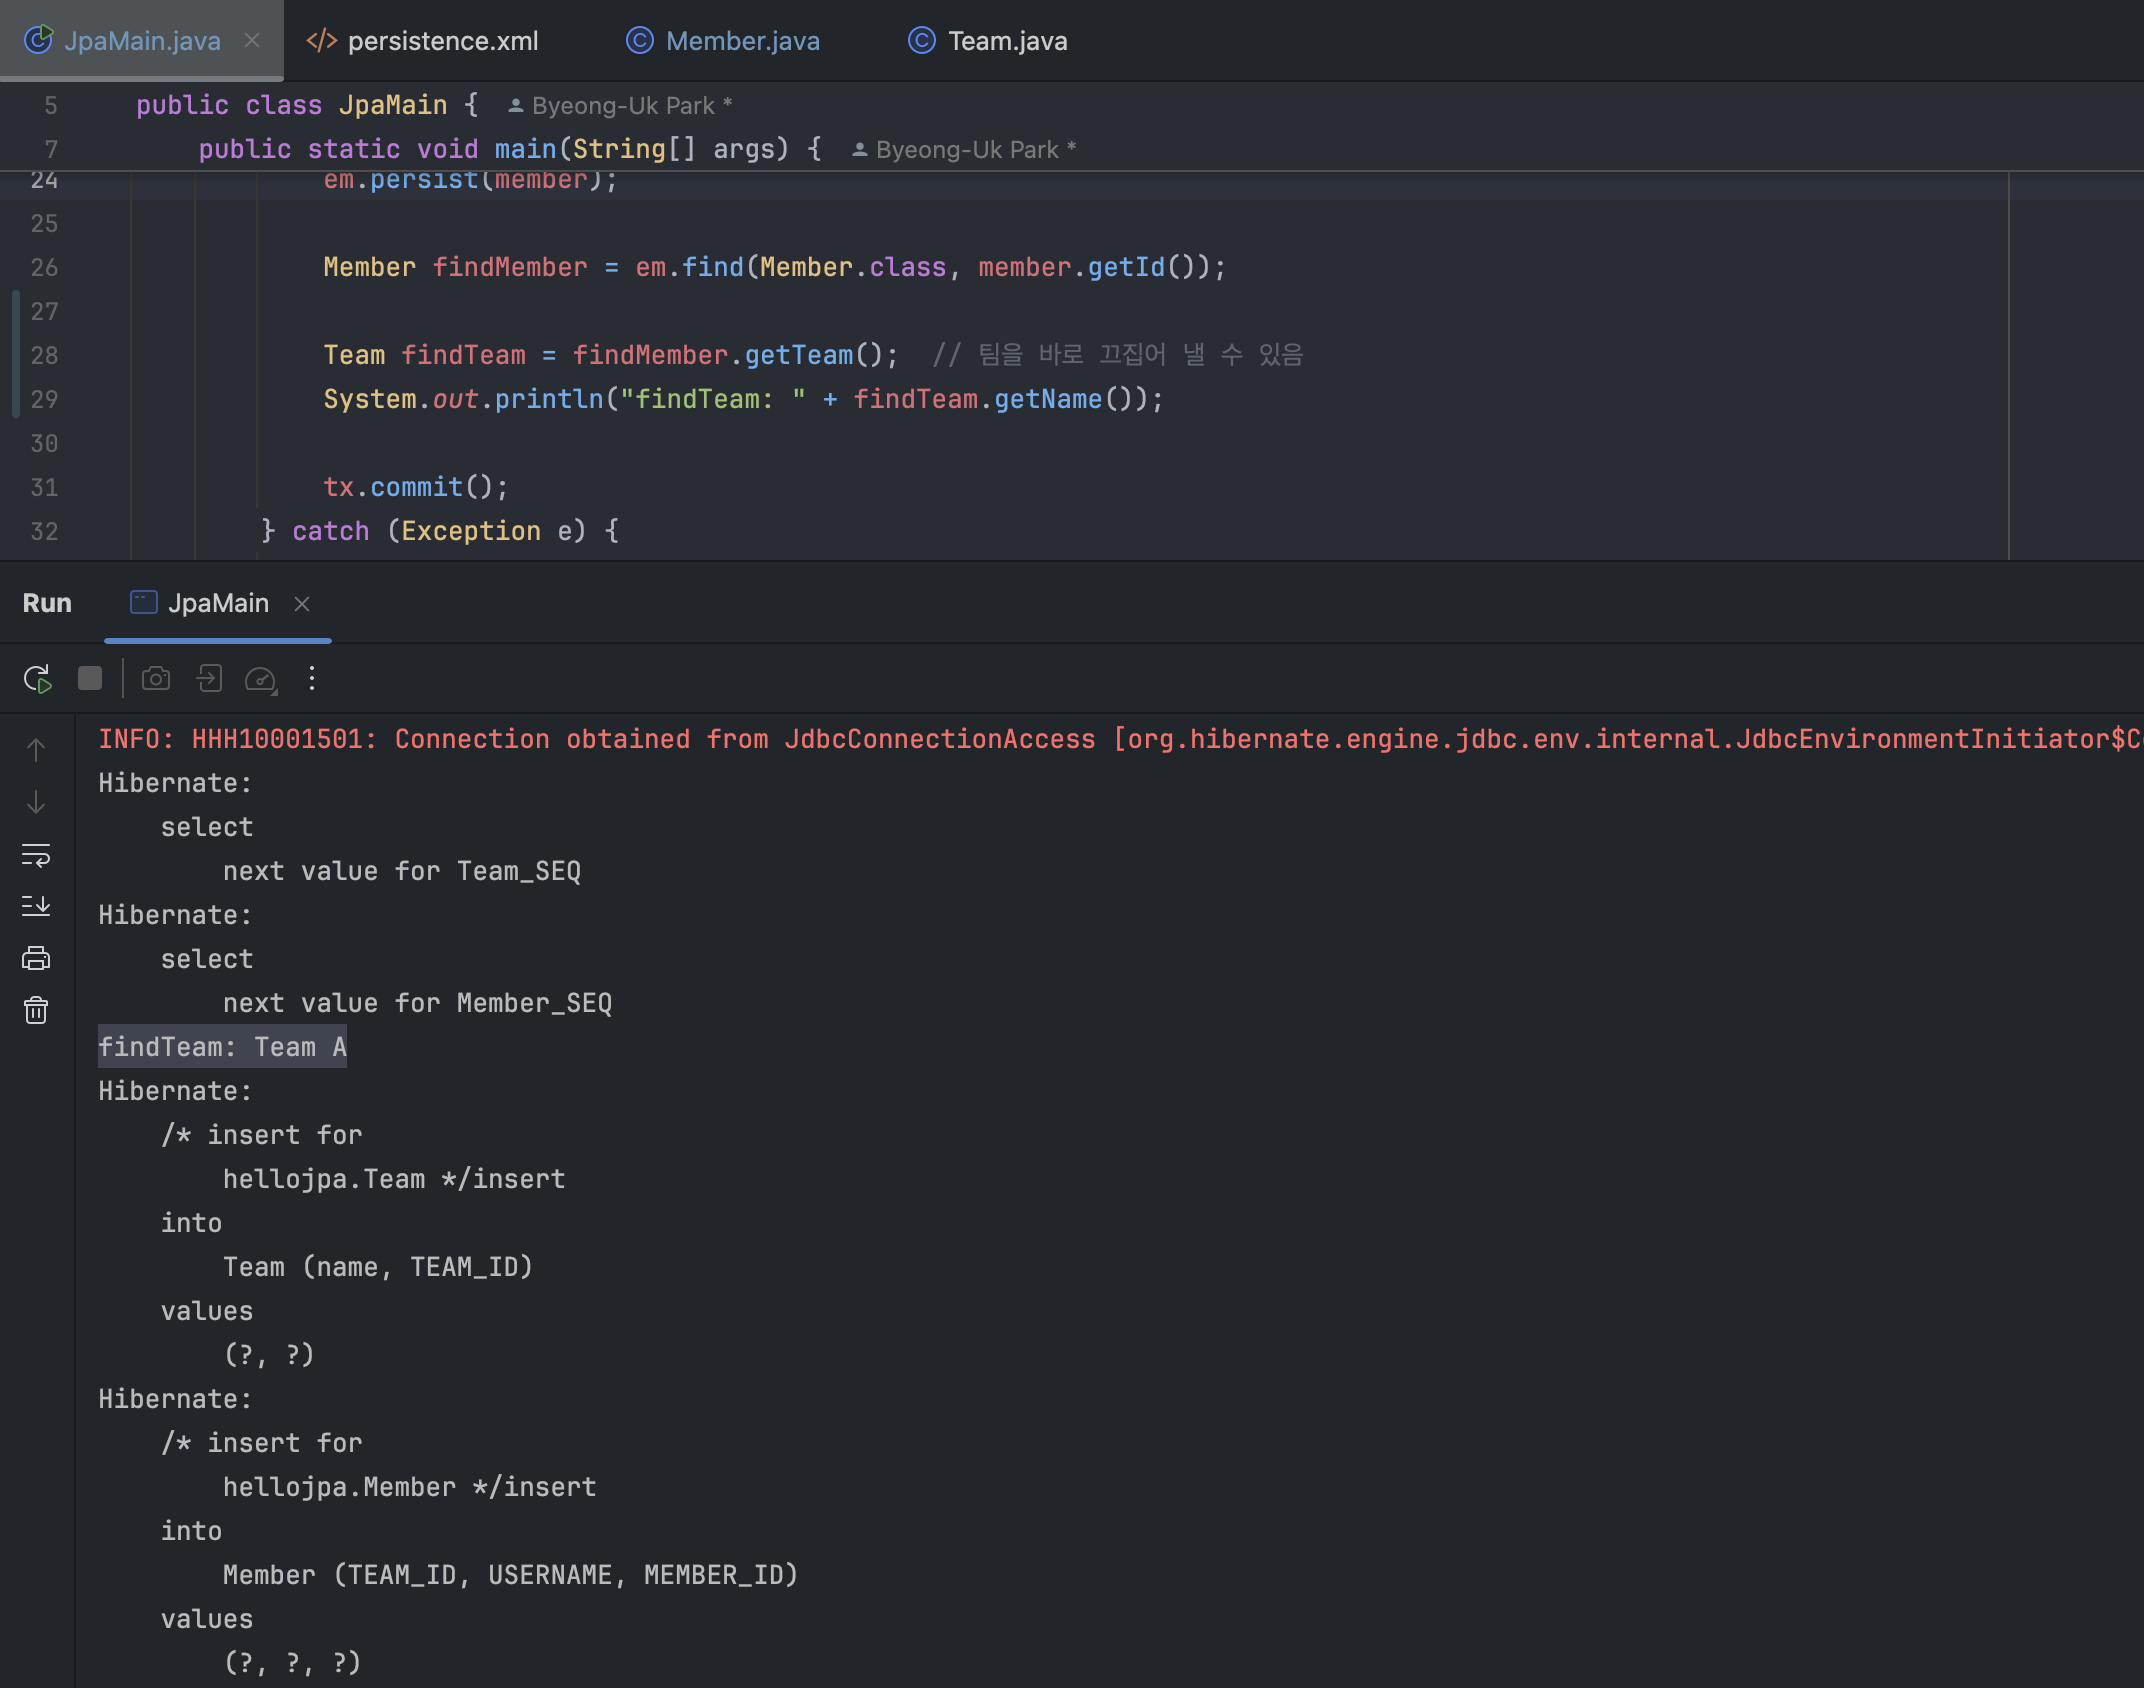2144x1688 pixels.
Task: Click the exit/restore layout icon in Run toolbar
Action: [x=209, y=679]
